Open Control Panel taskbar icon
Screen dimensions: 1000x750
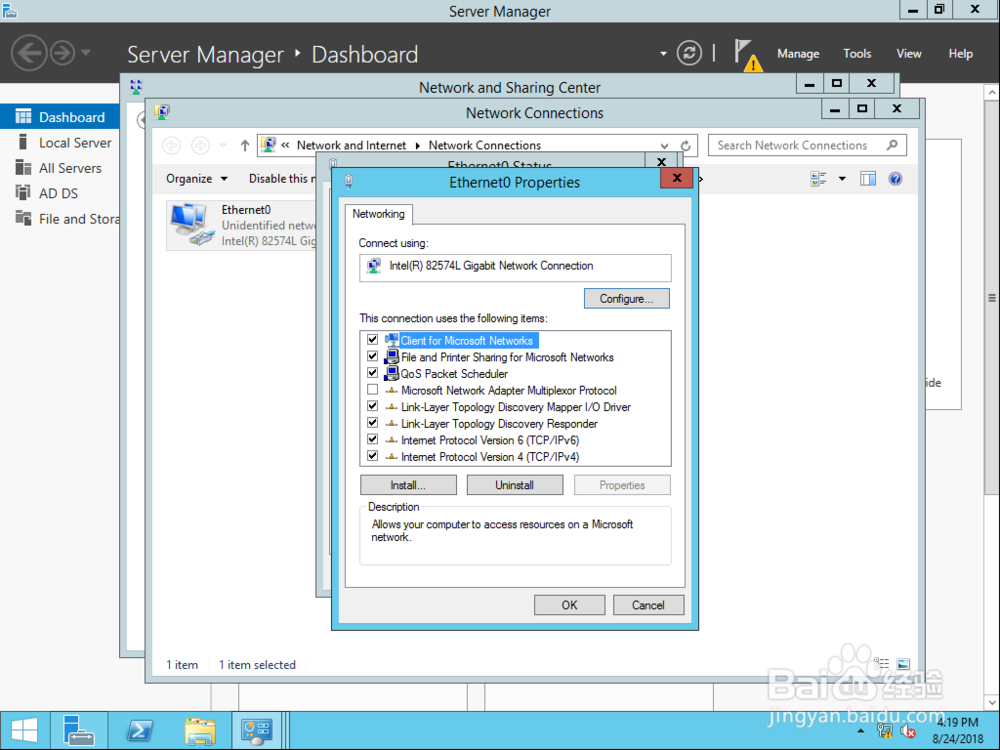click(x=256, y=730)
